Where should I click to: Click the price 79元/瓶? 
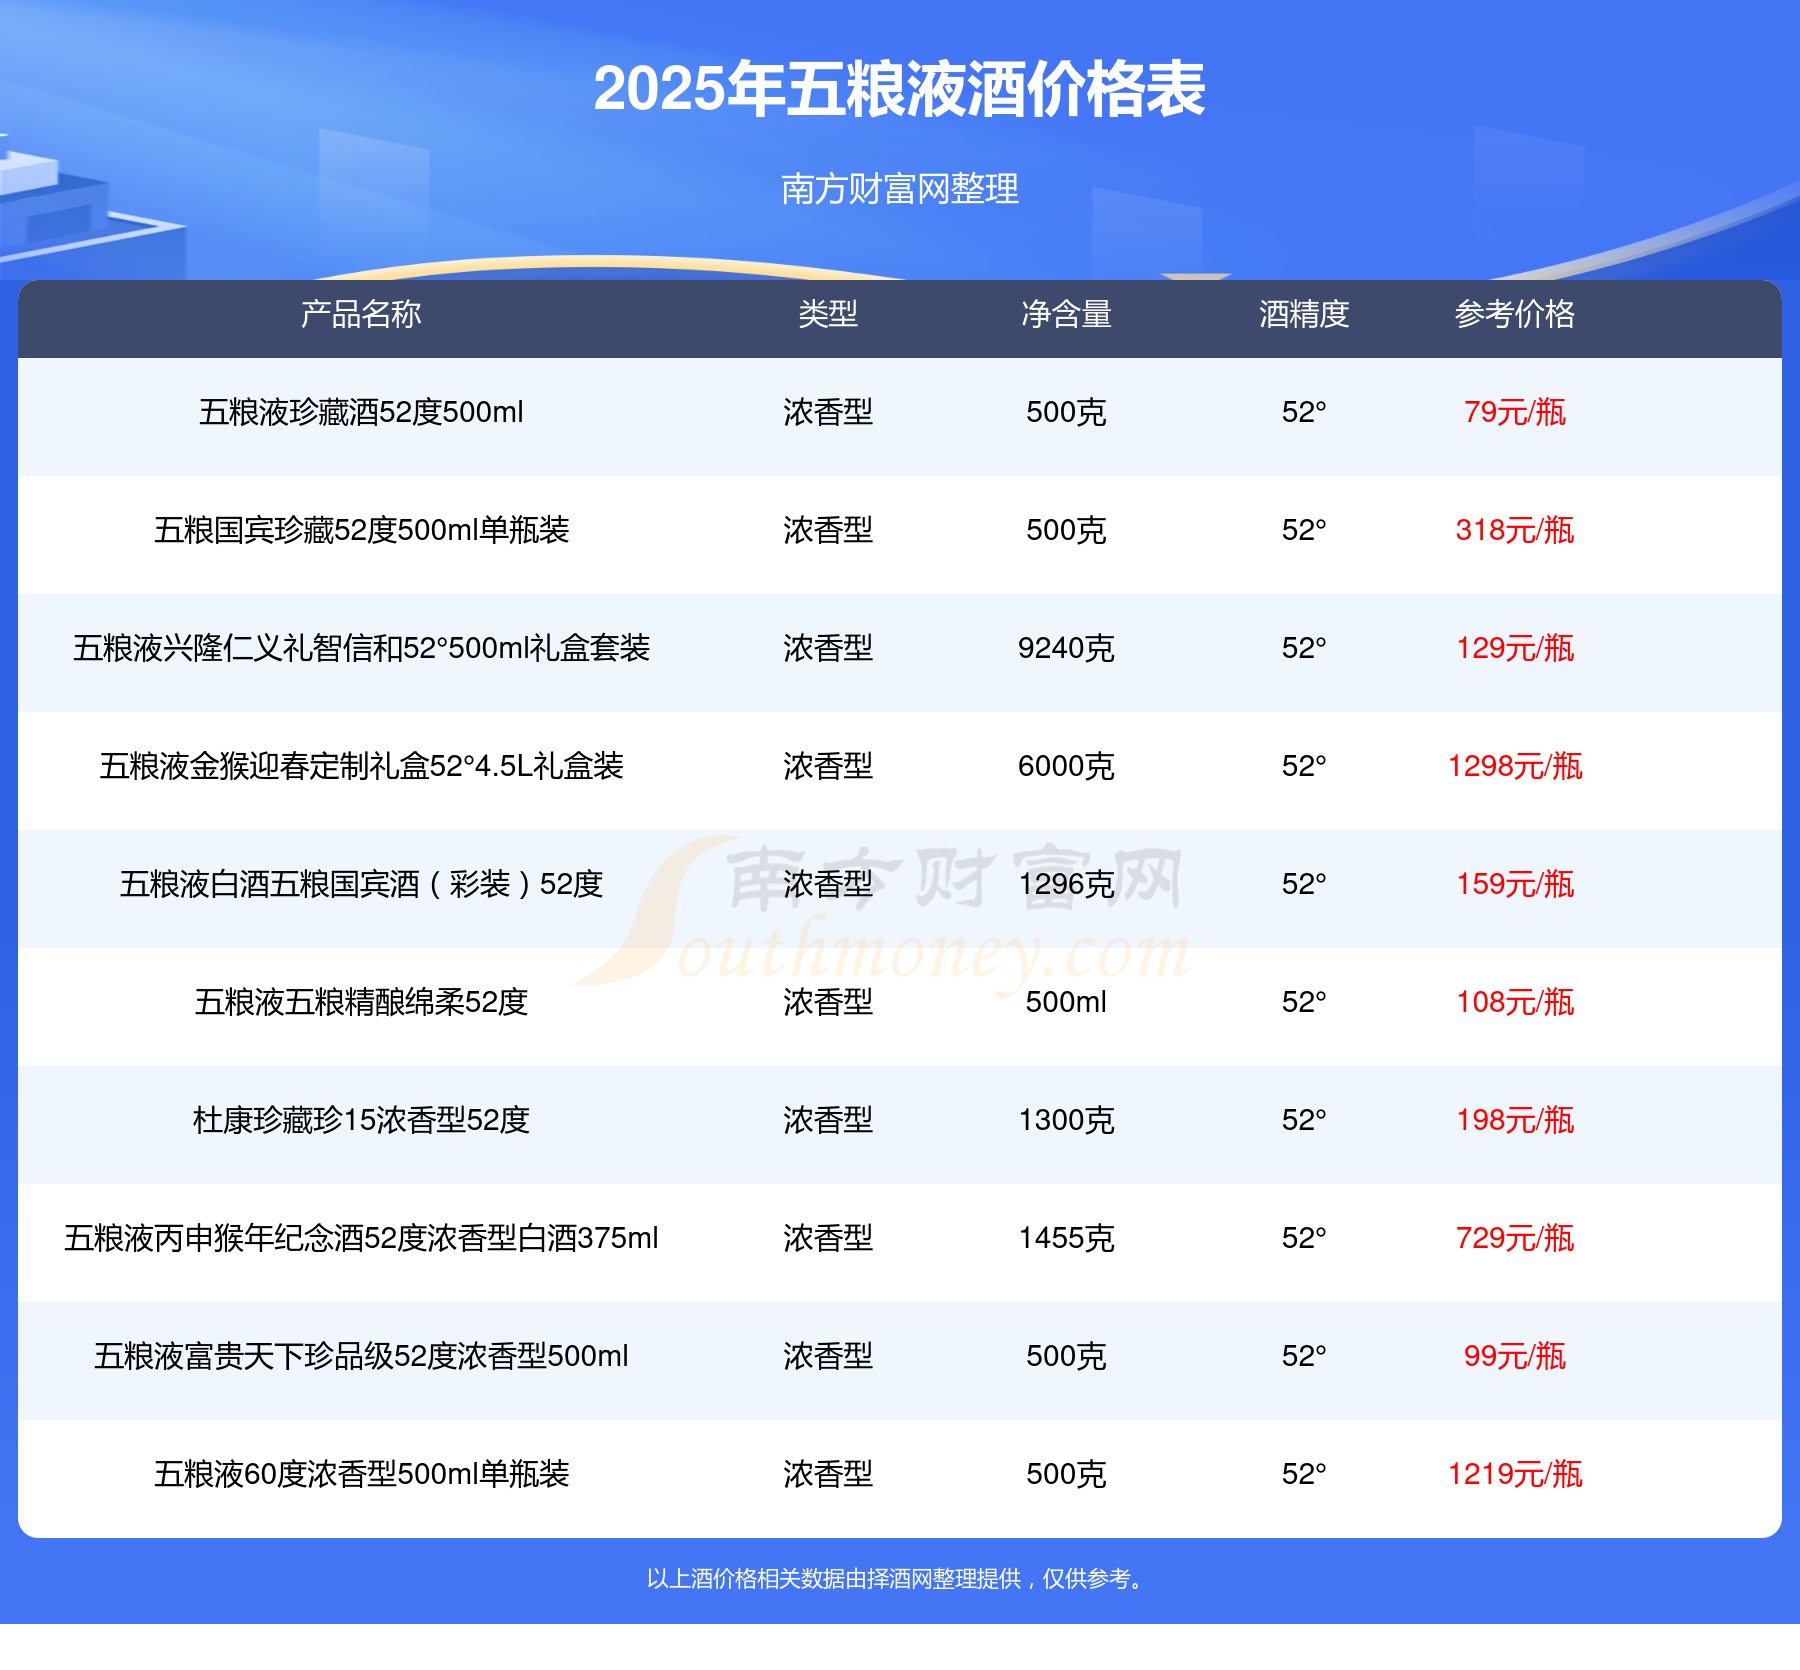click(x=1515, y=412)
